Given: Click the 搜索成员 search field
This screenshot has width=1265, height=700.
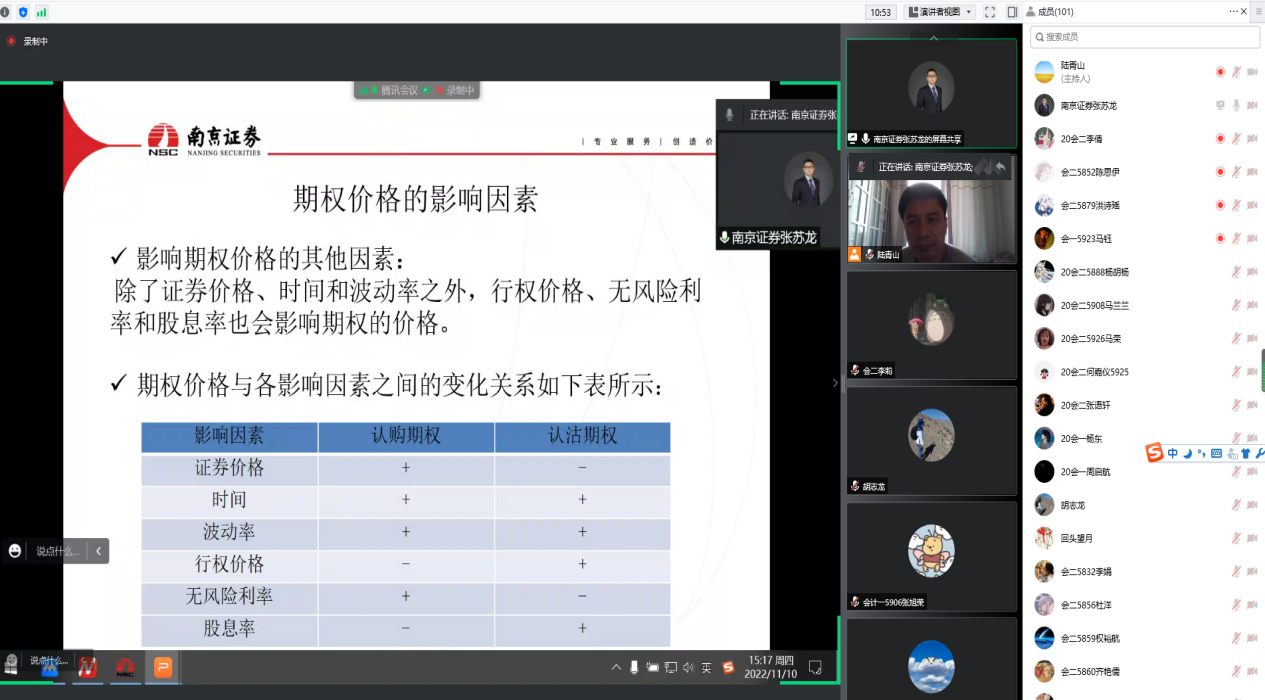Looking at the screenshot, I should (1145, 37).
